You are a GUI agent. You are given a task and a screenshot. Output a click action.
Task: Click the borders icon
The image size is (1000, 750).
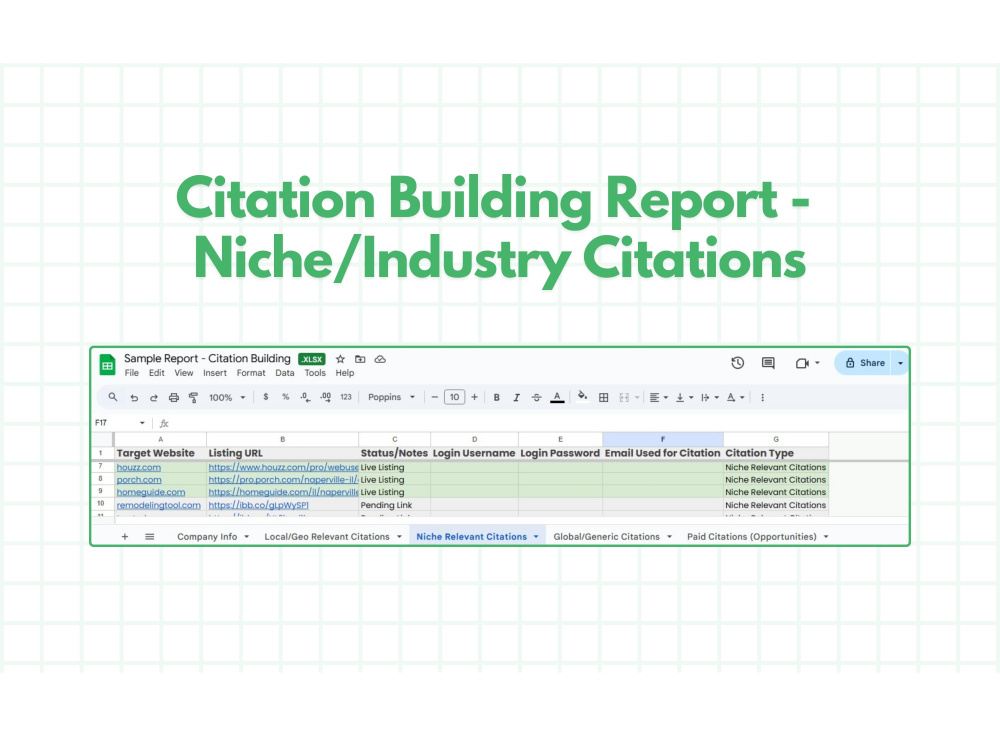(x=603, y=397)
